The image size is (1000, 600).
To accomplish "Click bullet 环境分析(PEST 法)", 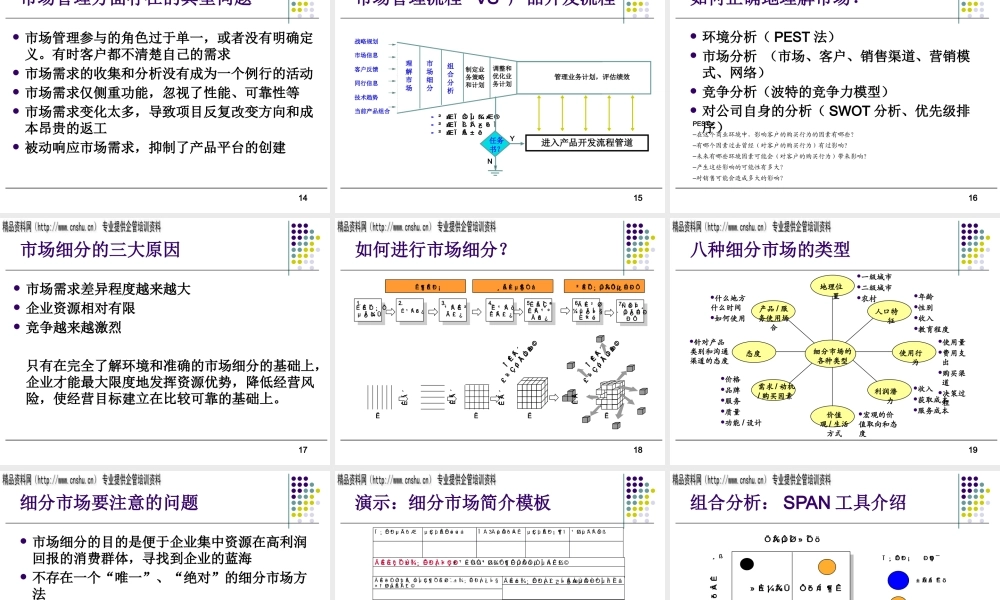I will [x=768, y=37].
